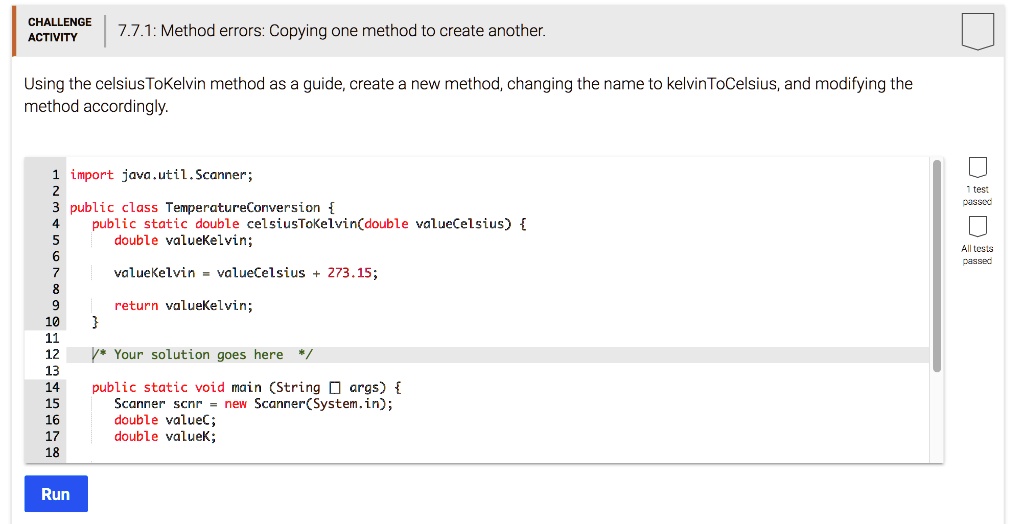This screenshot has height=524, width=1024.
Task: Click 'public class TemperatureConversion' line
Action: [202, 208]
